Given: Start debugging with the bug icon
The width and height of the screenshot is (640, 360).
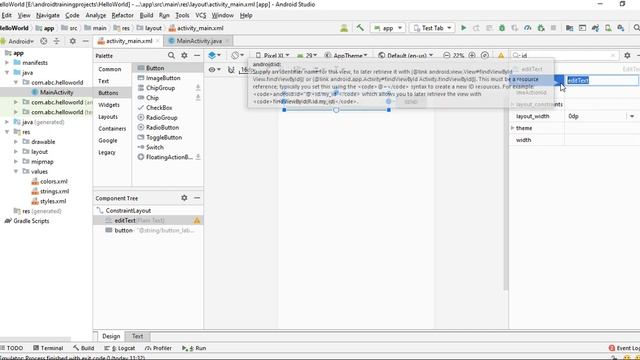Looking at the screenshot, I should click(502, 28).
